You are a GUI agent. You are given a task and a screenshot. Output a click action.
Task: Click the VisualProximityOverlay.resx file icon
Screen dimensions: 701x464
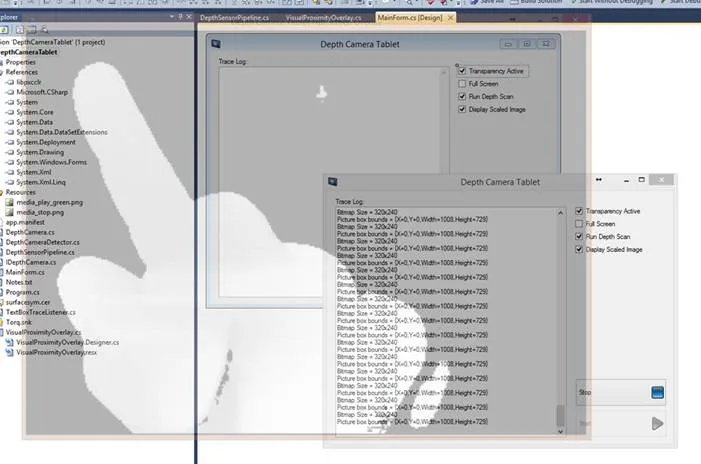(9, 352)
